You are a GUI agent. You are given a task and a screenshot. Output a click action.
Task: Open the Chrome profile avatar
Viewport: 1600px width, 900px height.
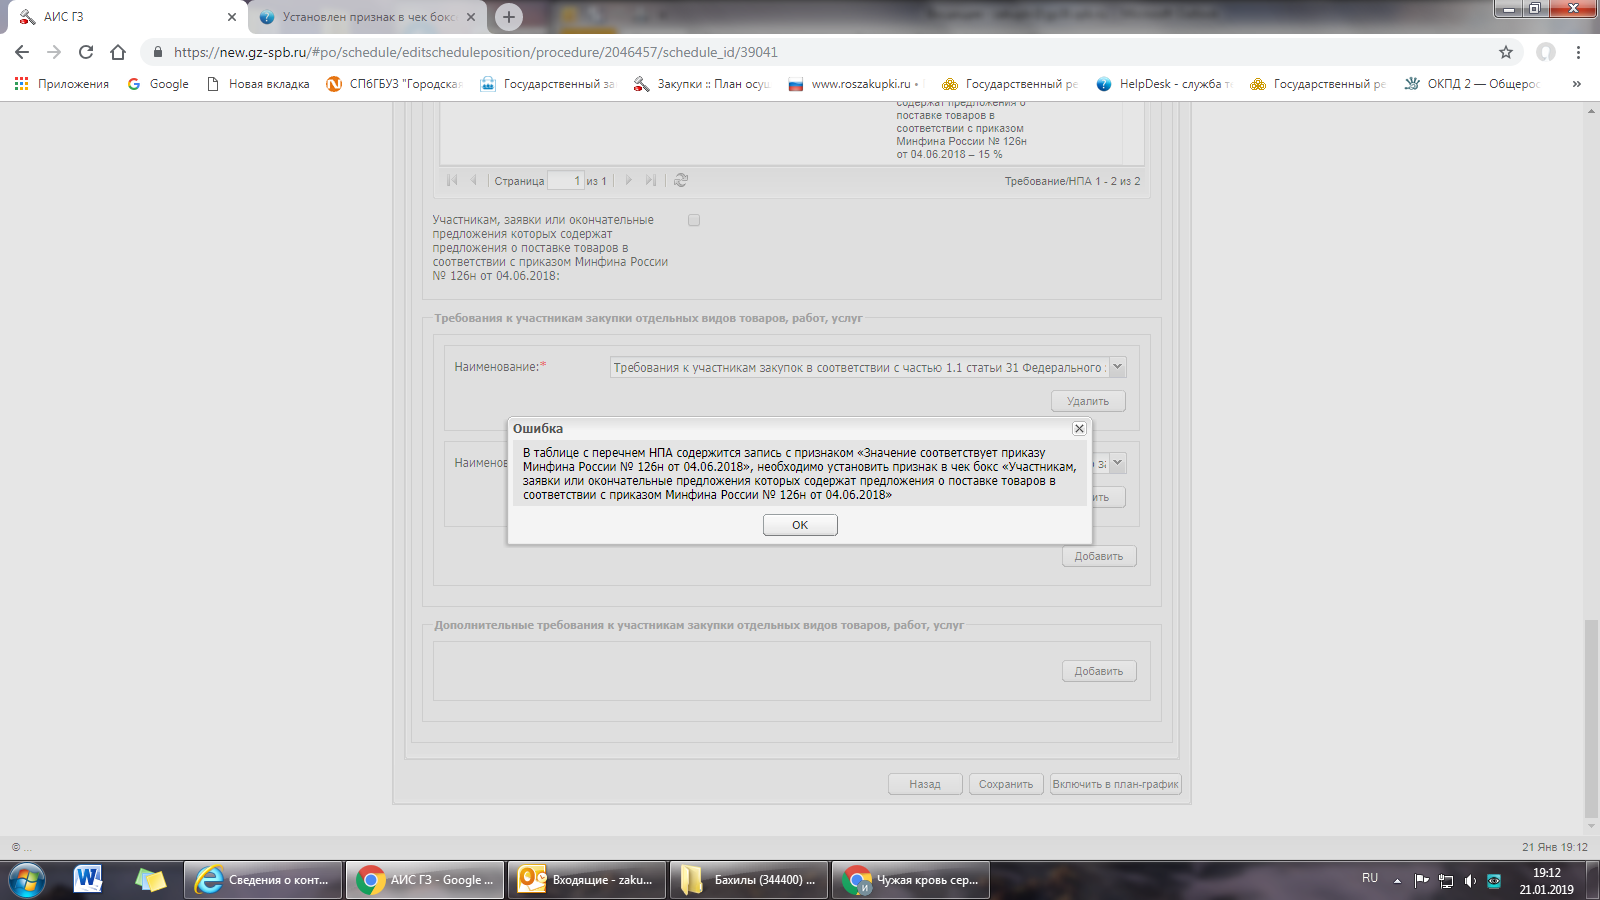(x=1546, y=52)
